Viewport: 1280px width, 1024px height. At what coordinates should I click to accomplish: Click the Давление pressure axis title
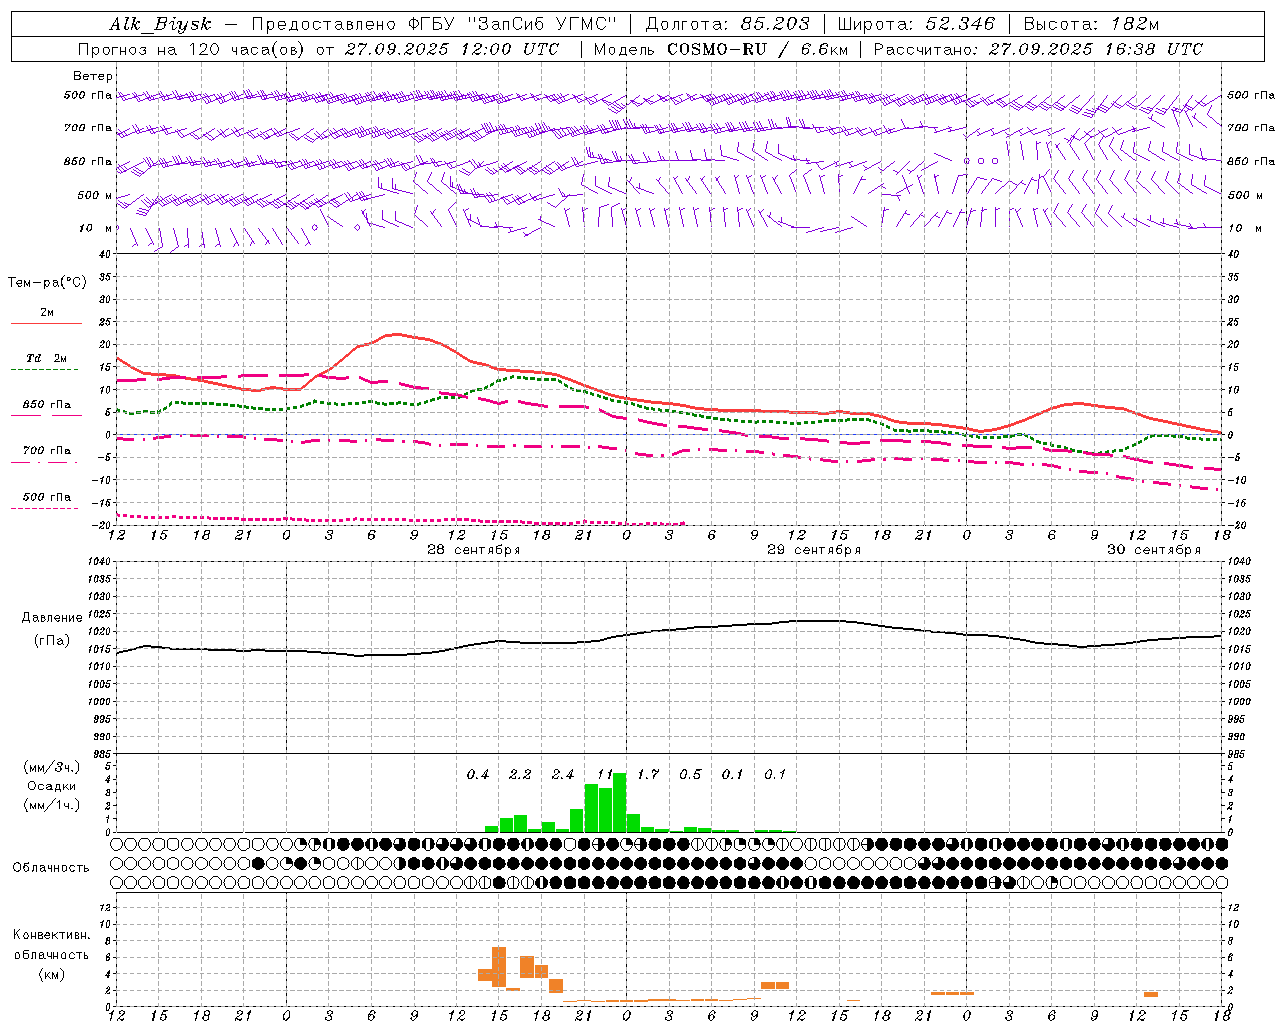(52, 618)
